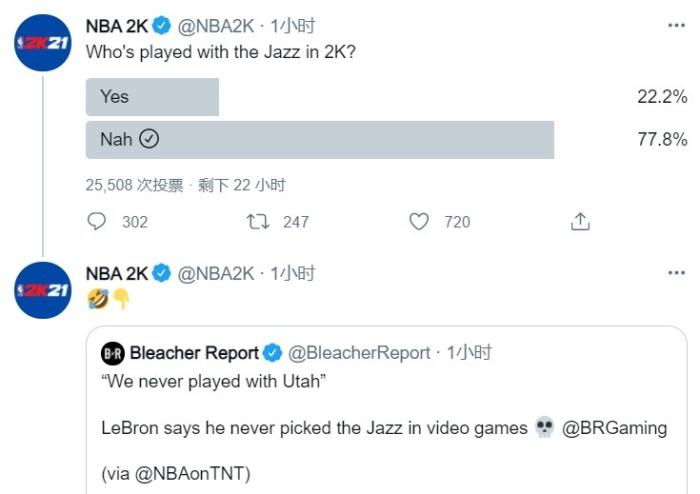Open the quoted Bleacher Report tweet text

point(314,428)
